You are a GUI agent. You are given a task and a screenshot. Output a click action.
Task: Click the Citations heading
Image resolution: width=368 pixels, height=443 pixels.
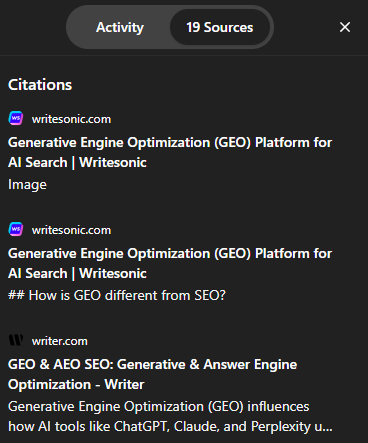[x=40, y=85]
